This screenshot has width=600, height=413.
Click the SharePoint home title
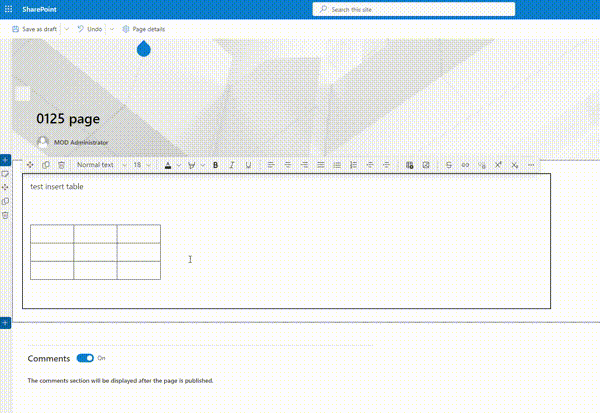[x=39, y=9]
